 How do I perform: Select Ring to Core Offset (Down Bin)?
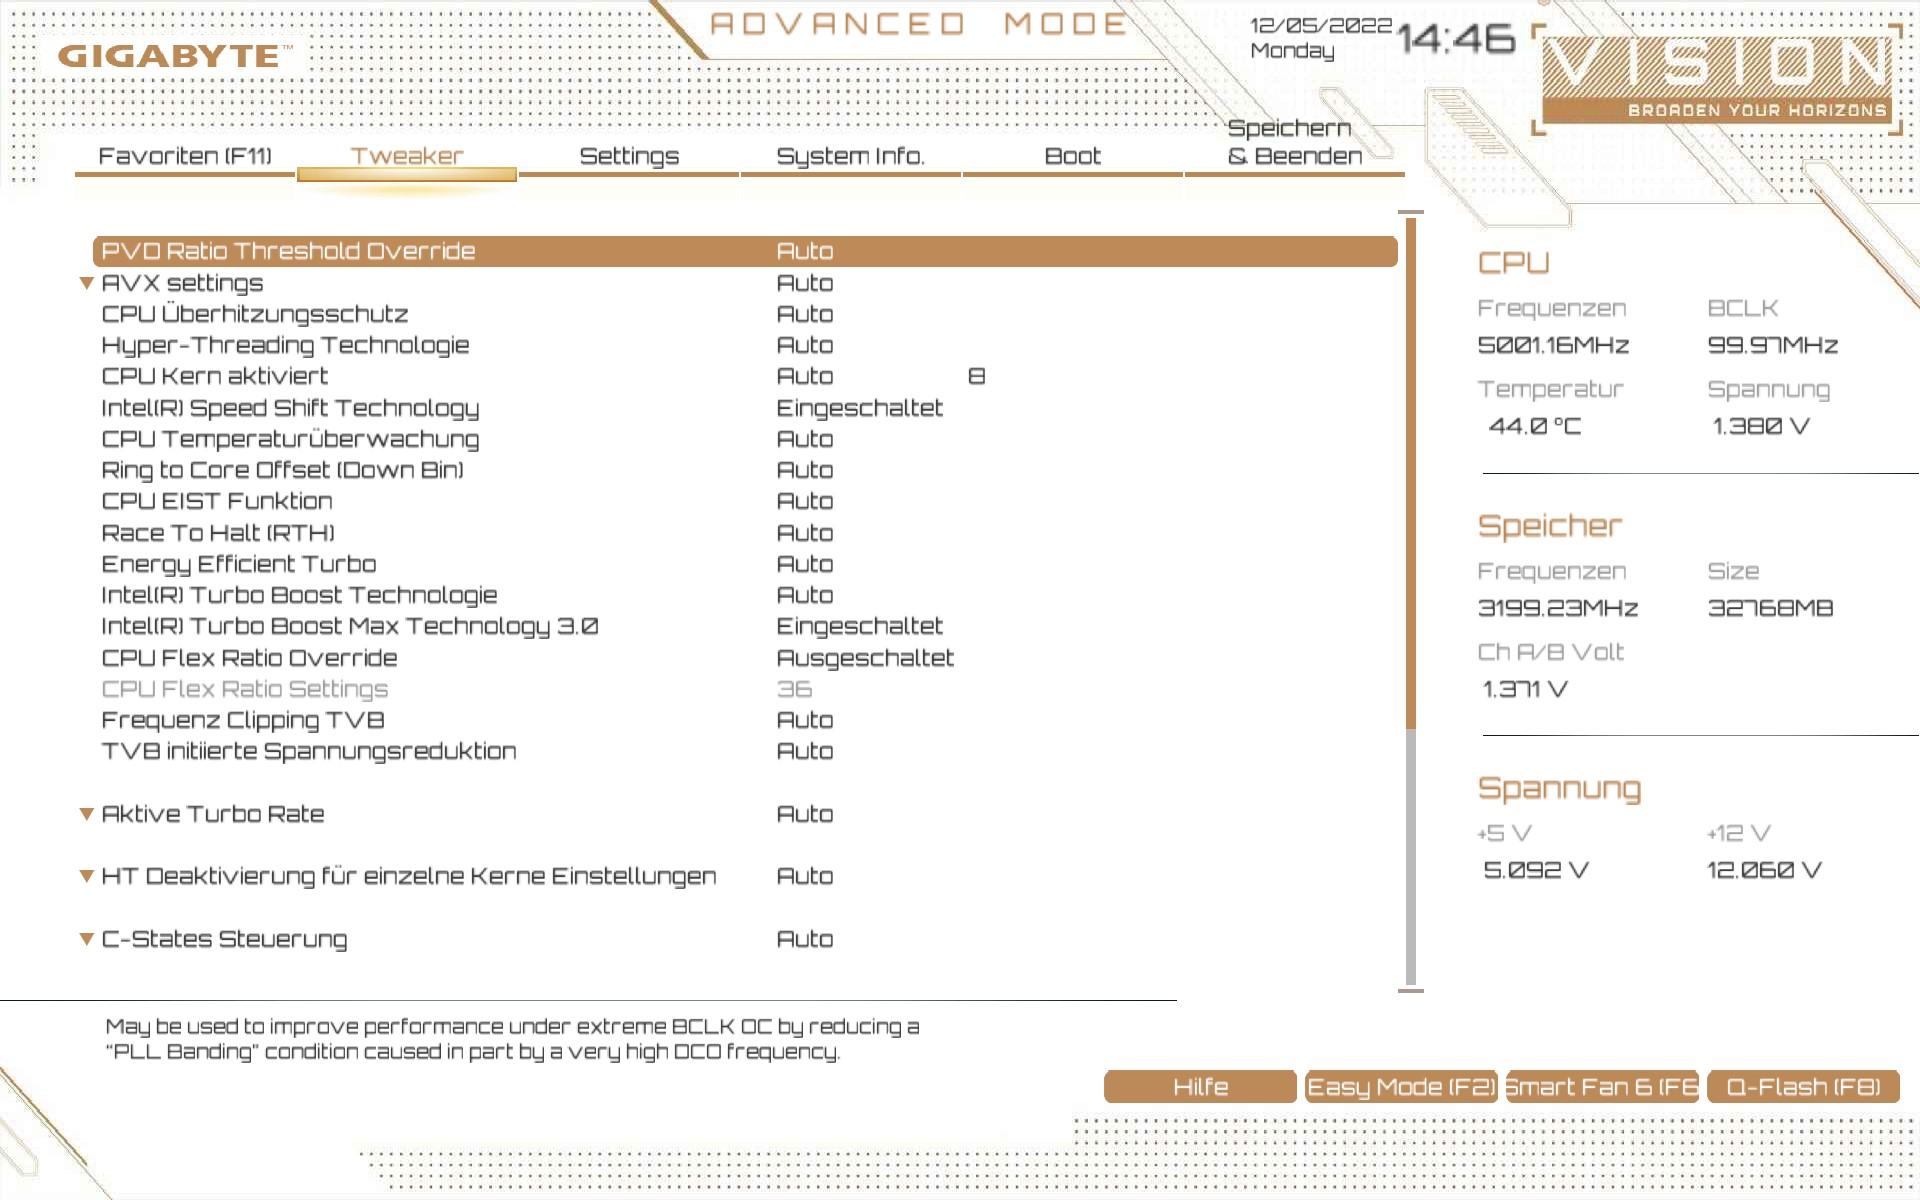pyautogui.click(x=282, y=470)
